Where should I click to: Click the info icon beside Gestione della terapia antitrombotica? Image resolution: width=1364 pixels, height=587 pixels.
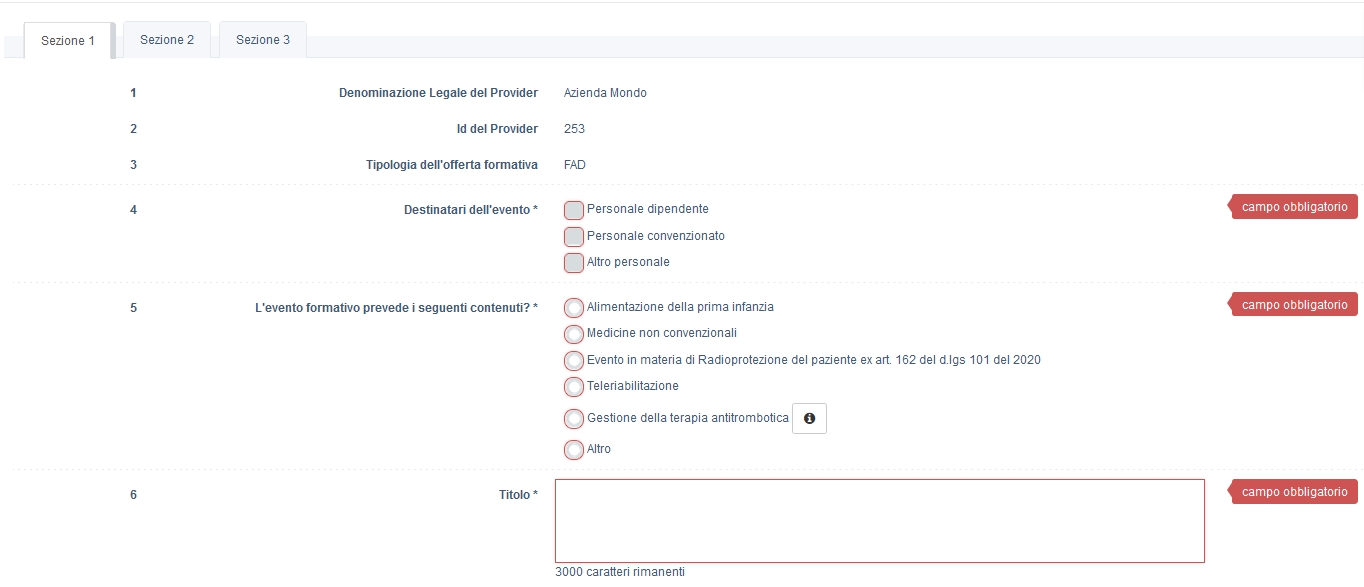point(809,418)
